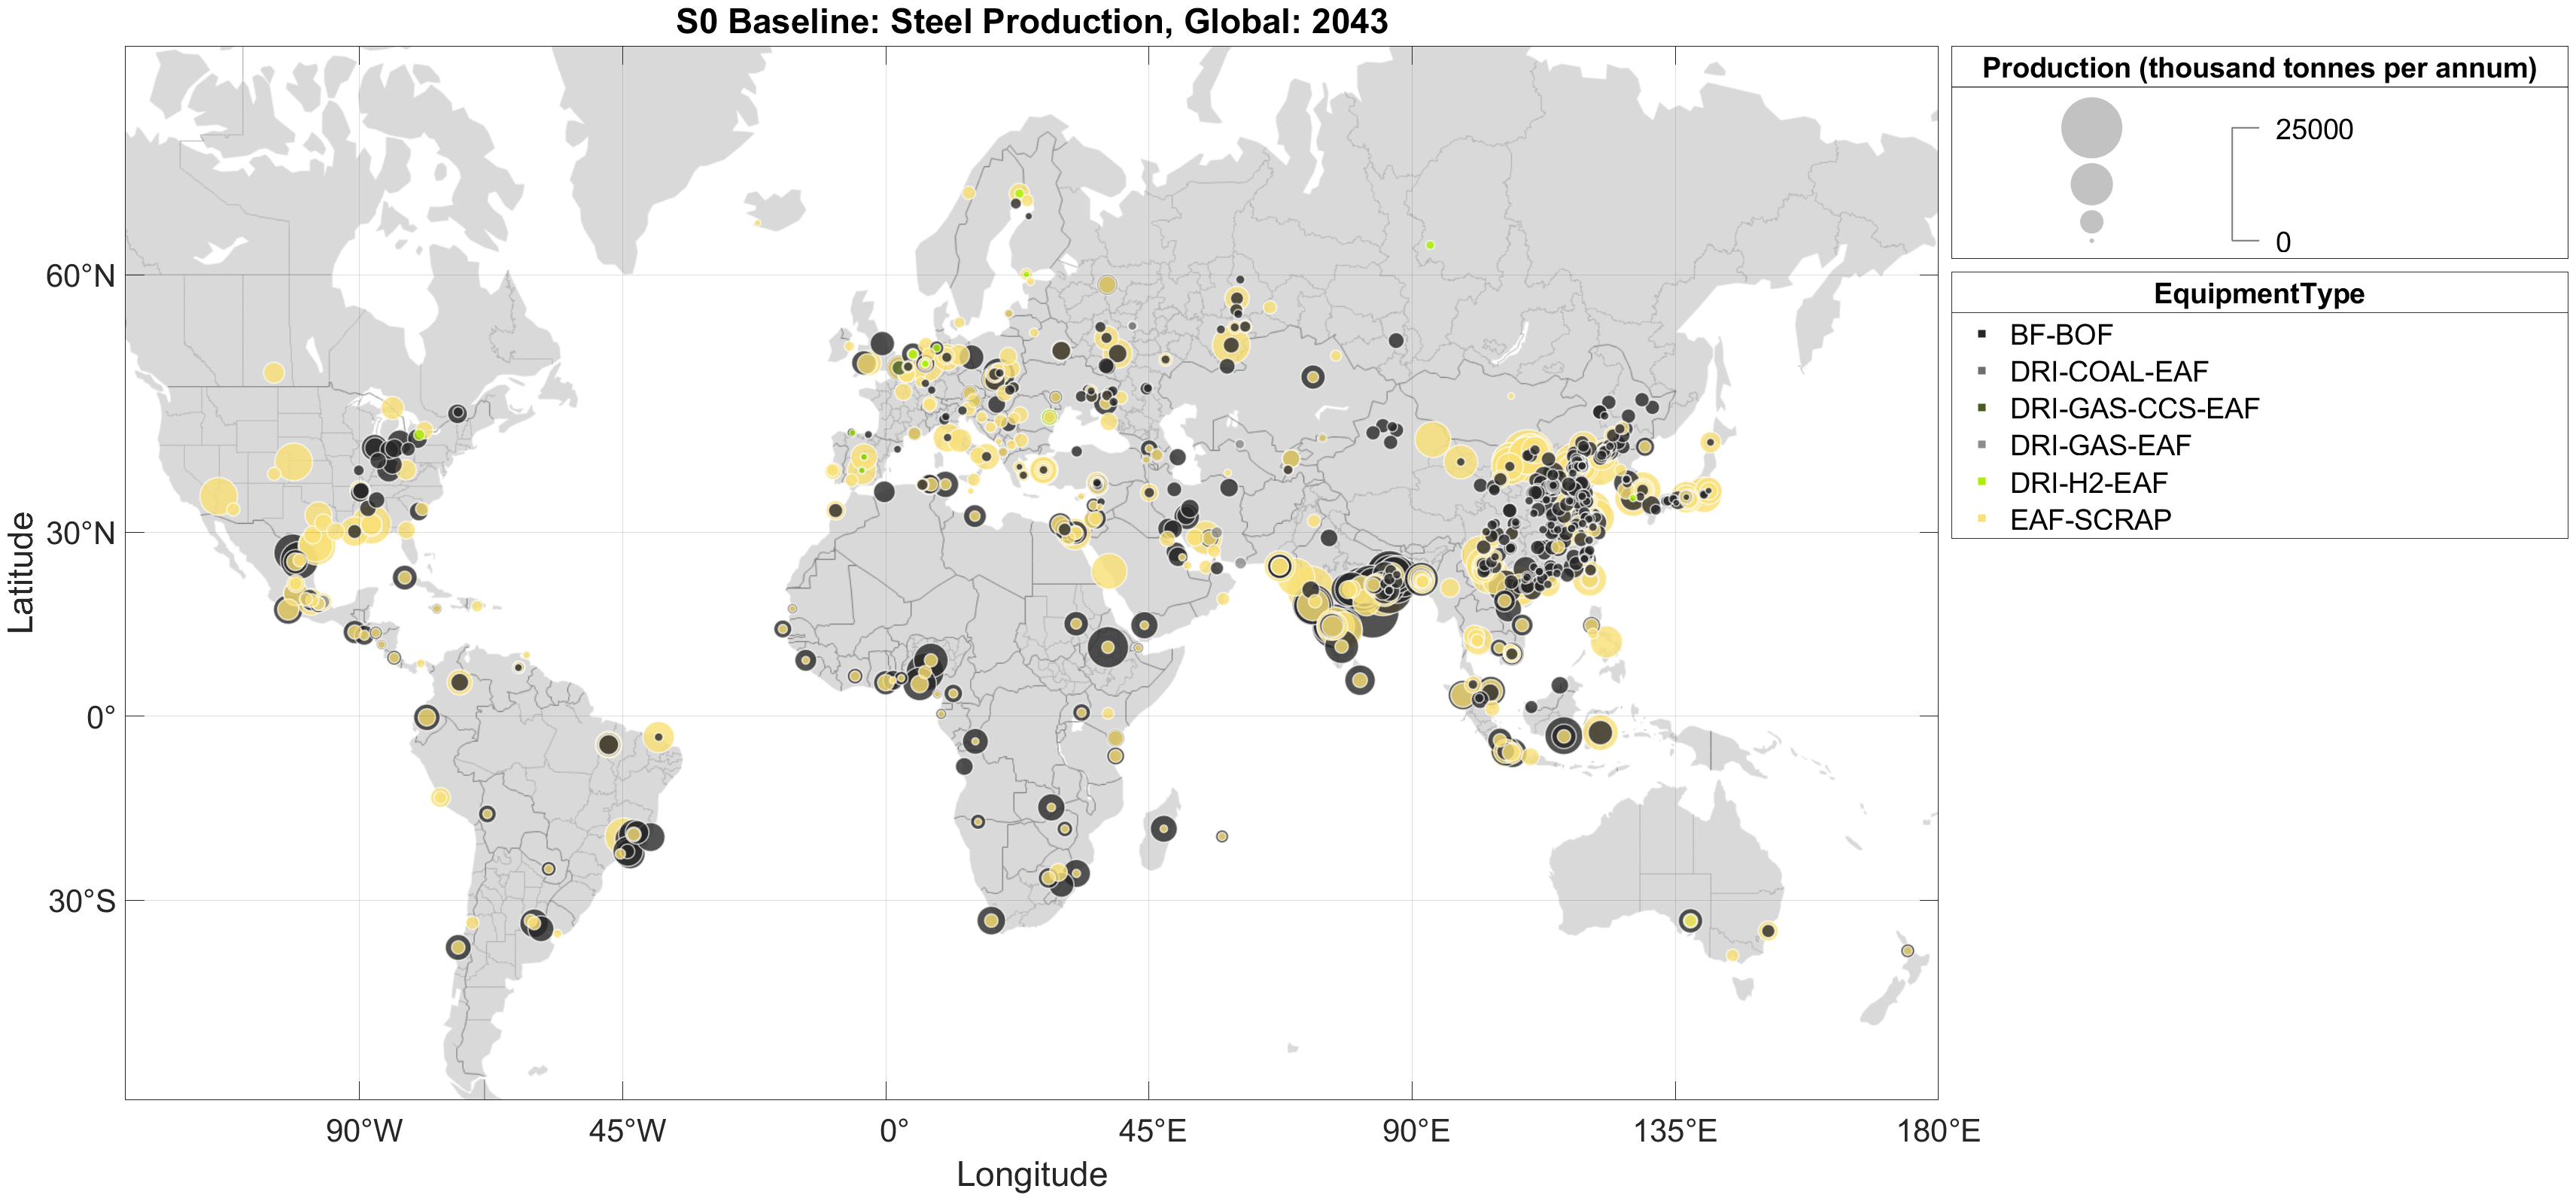The image size is (2576, 1201).
Task: Click the chart title S0 Baseline
Action: [x=1031, y=21]
